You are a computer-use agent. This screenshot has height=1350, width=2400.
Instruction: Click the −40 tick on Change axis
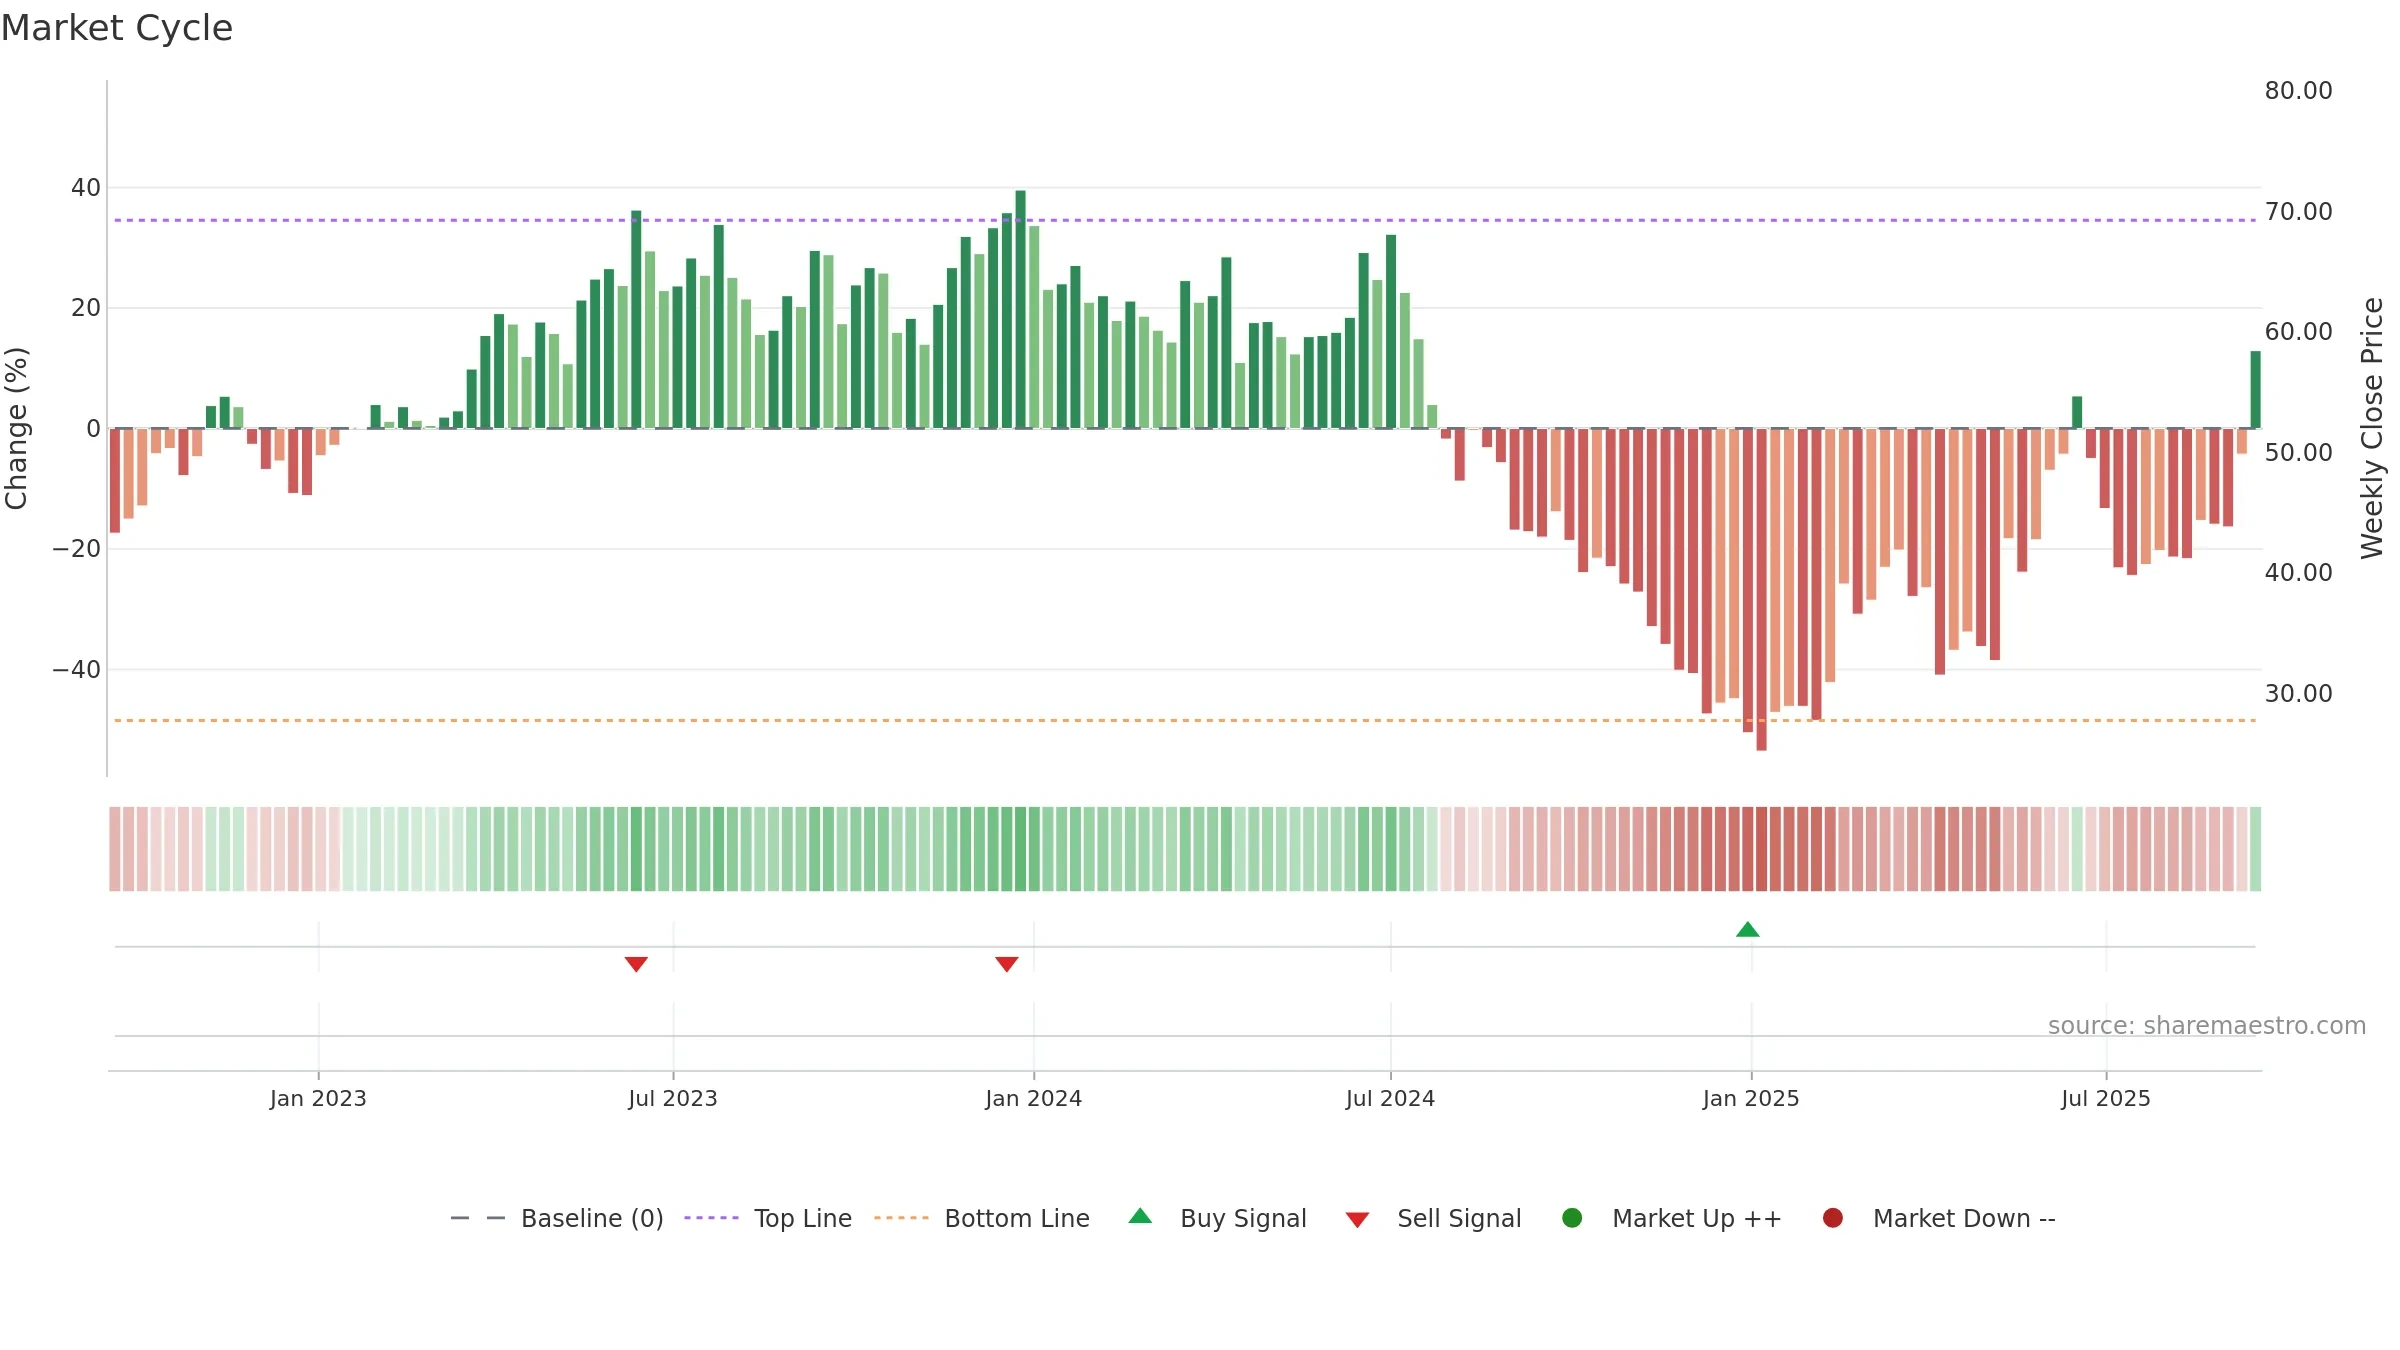(77, 669)
